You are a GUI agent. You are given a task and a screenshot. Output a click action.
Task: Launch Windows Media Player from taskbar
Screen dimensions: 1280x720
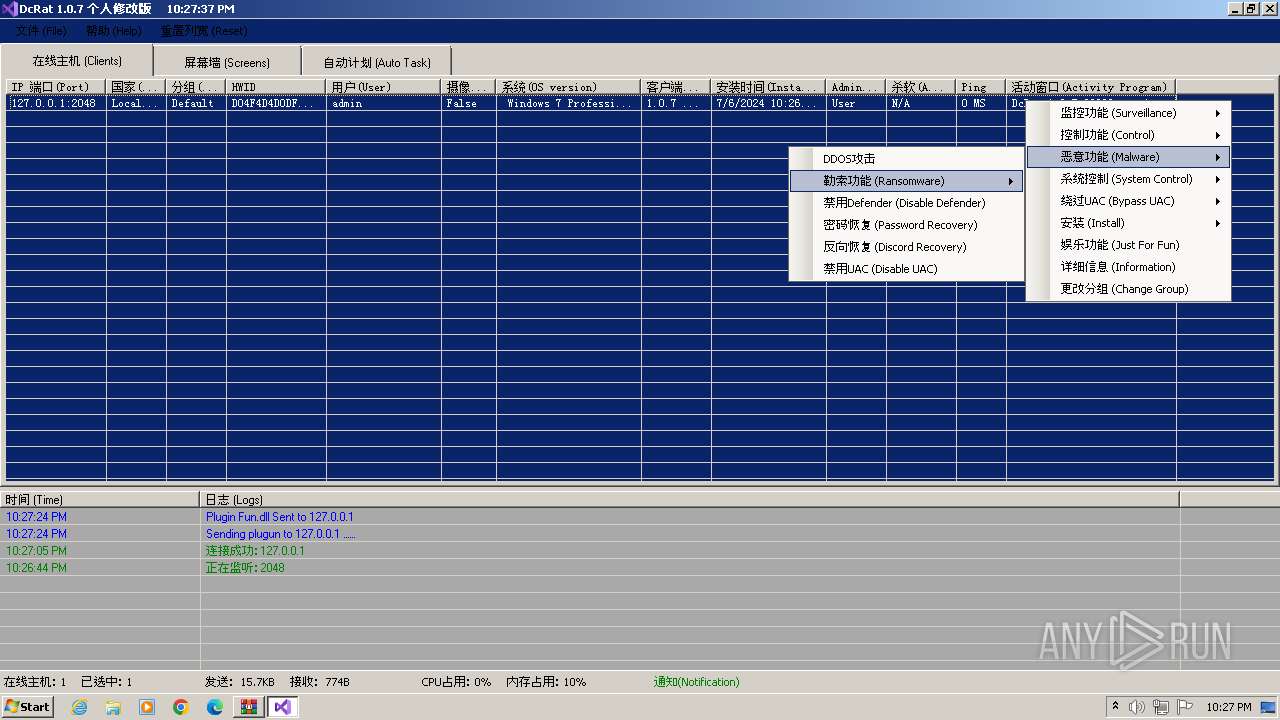(x=147, y=707)
